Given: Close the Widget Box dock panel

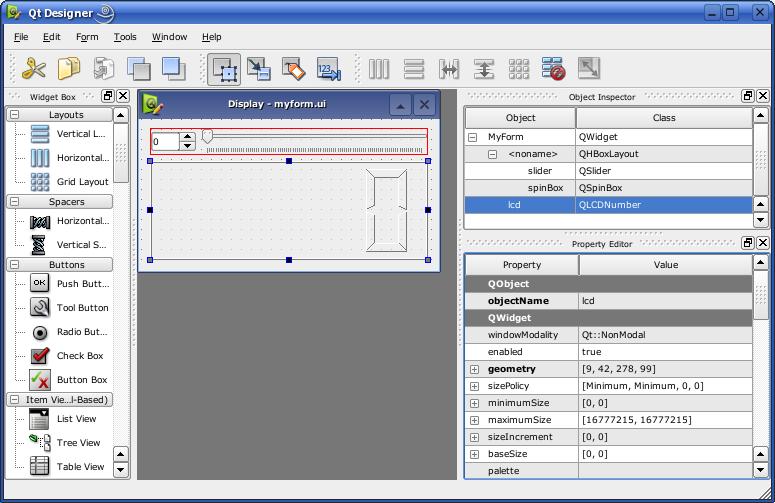Looking at the screenshot, I should (x=123, y=96).
